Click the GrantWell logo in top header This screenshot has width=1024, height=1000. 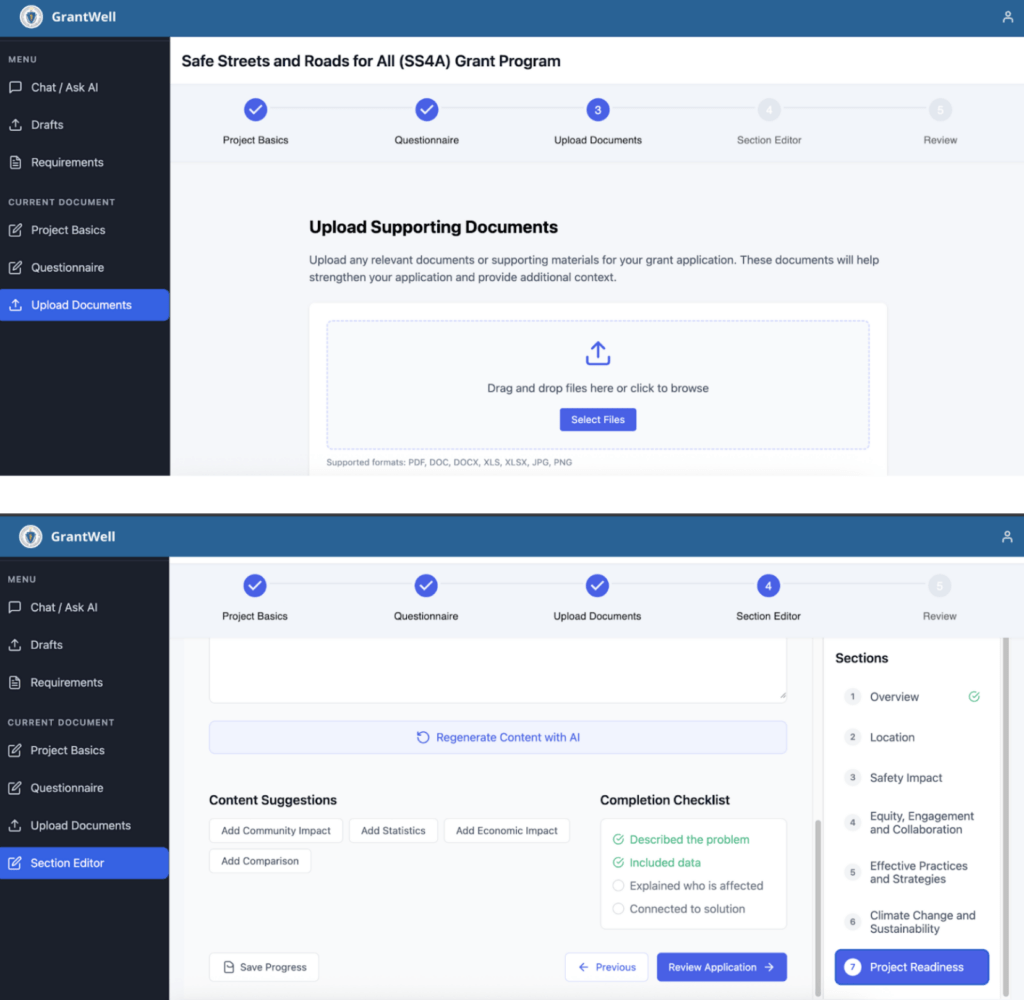[x=31, y=17]
